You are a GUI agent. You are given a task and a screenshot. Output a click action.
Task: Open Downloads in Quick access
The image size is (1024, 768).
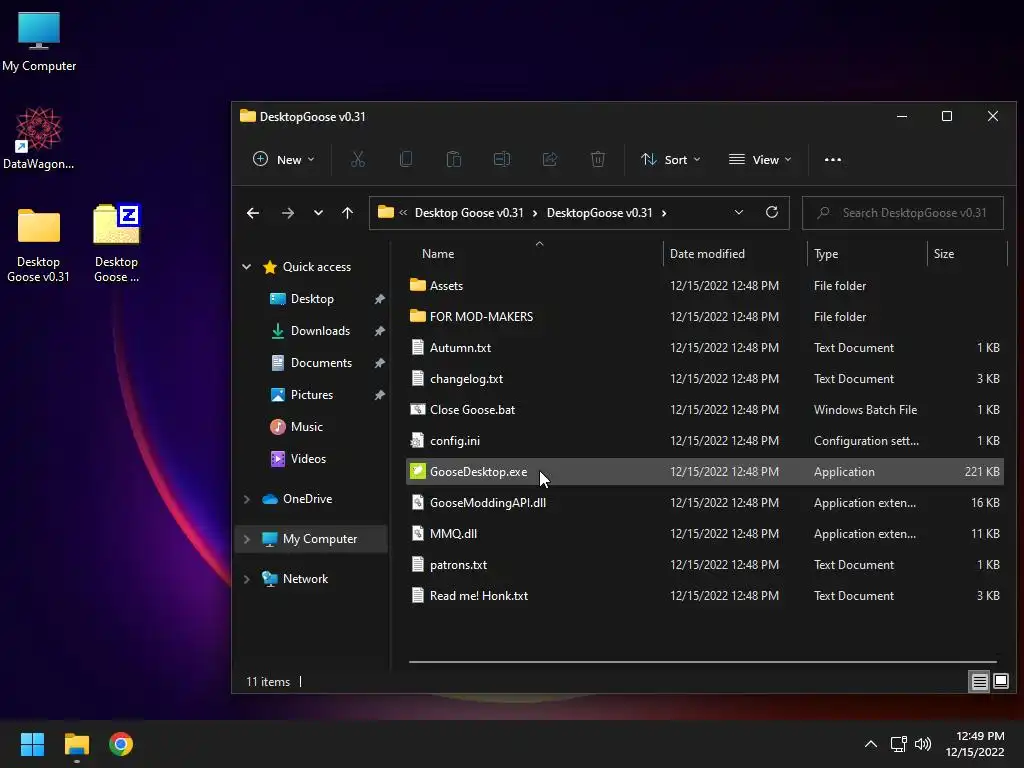coord(320,330)
